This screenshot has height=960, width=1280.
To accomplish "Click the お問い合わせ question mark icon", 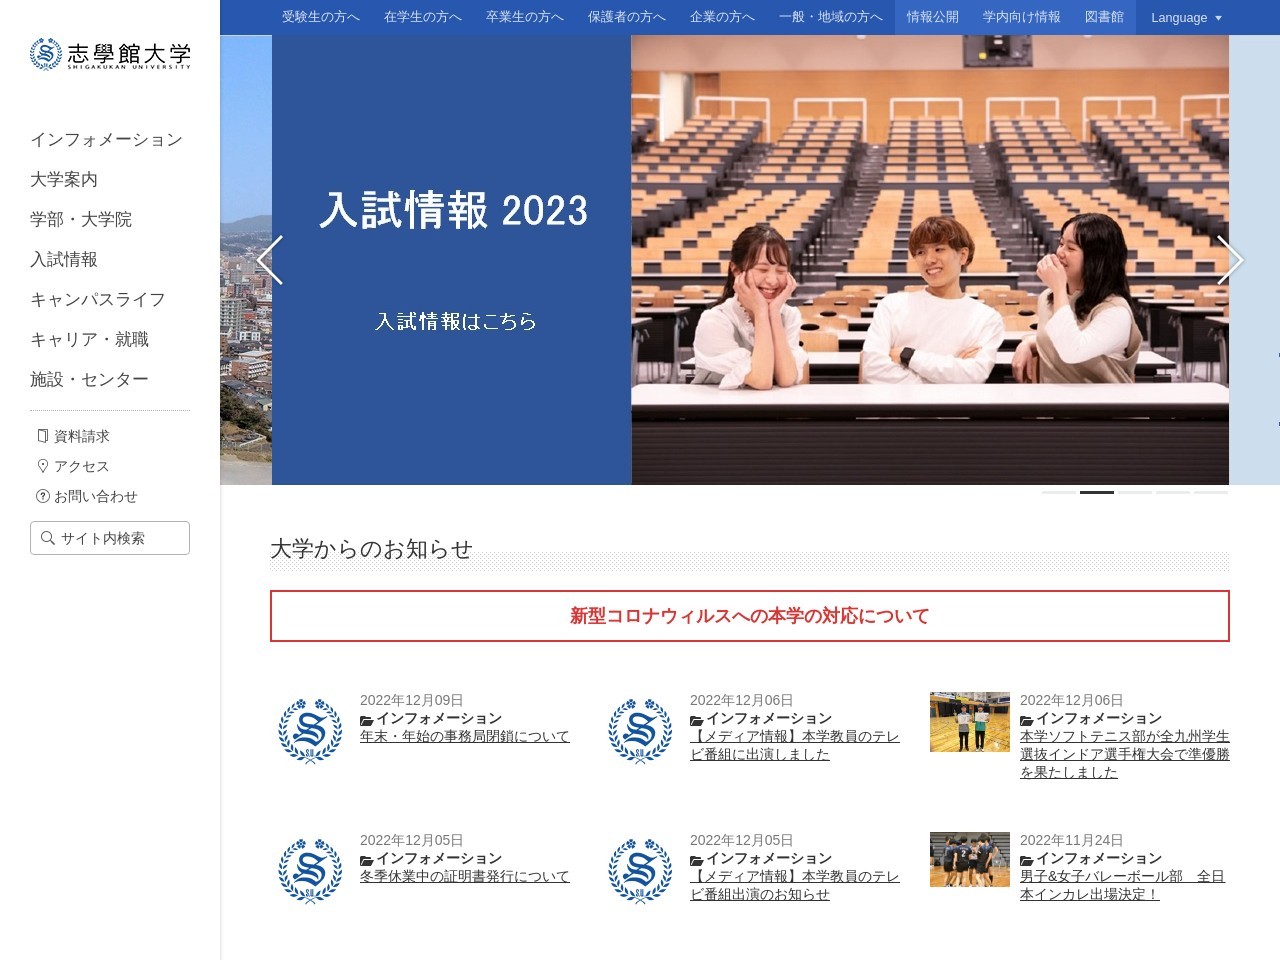I will click(x=42, y=496).
